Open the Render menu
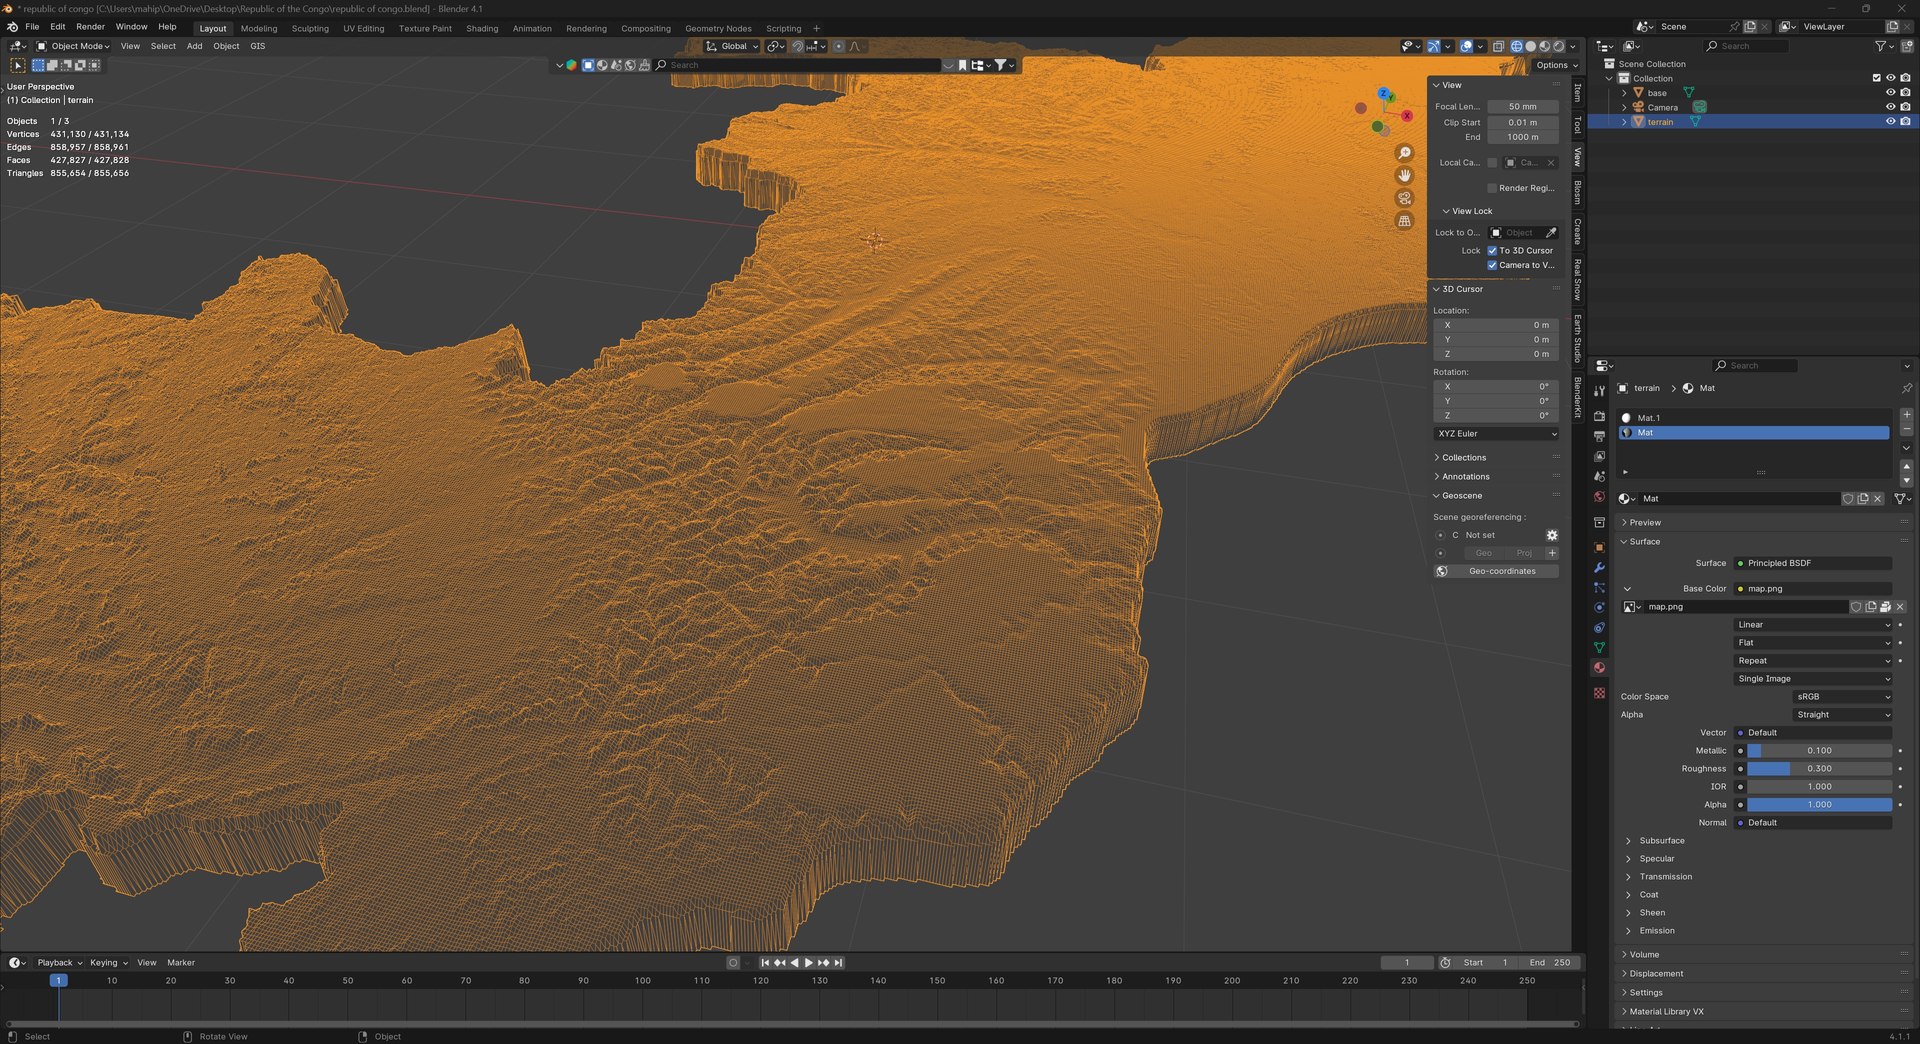Image resolution: width=1920 pixels, height=1044 pixels. [x=90, y=27]
